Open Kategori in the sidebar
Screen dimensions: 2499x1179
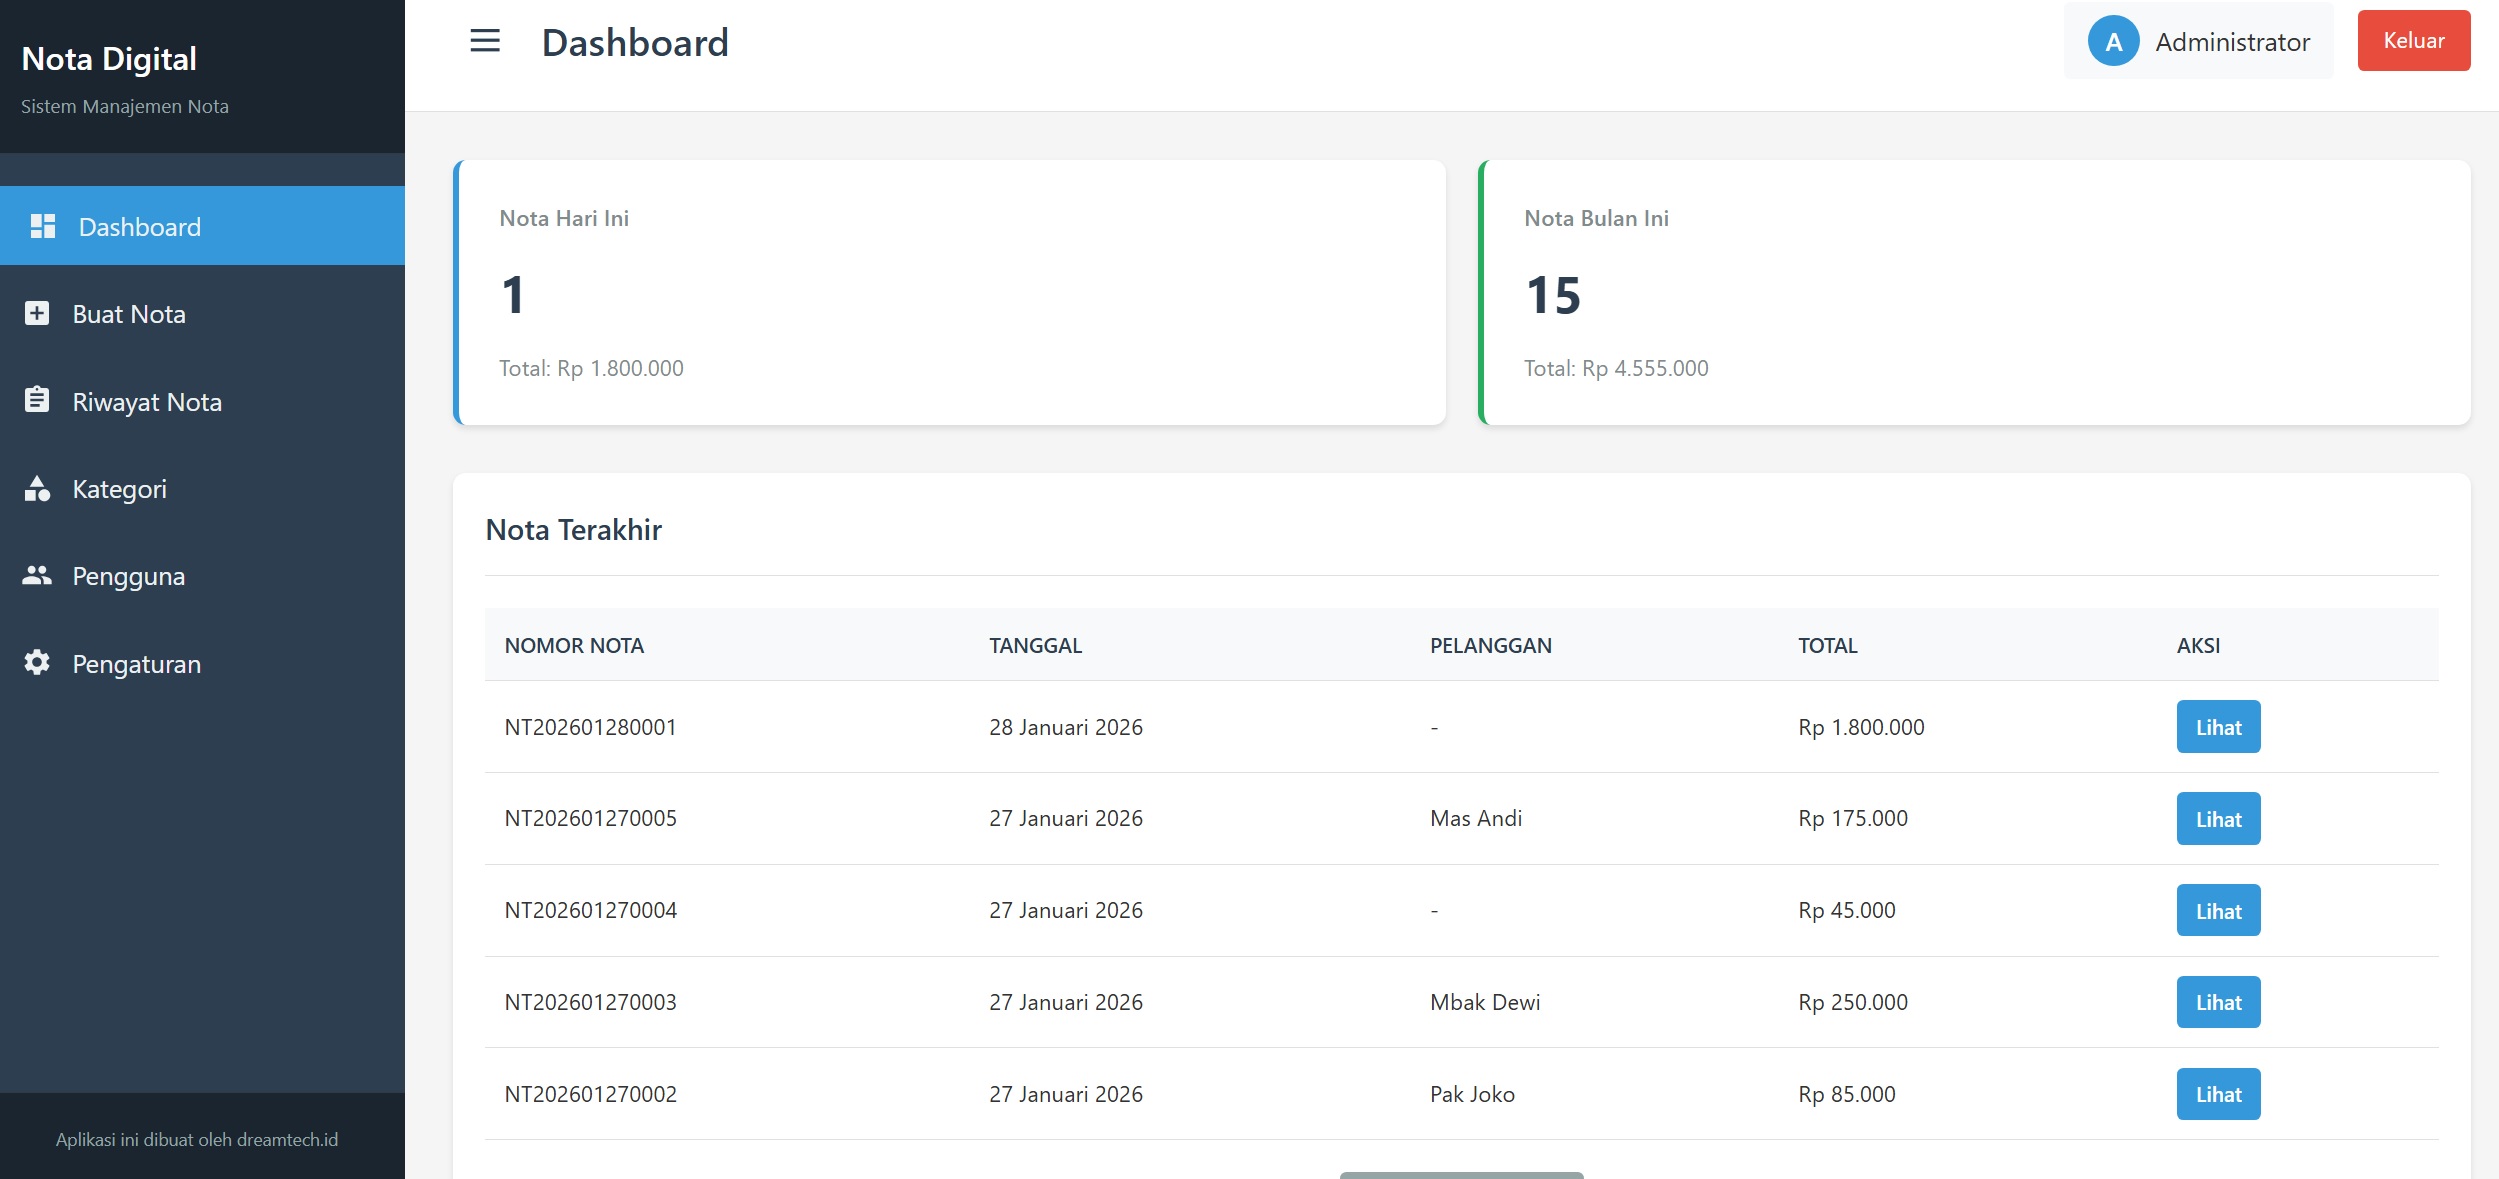(120, 489)
